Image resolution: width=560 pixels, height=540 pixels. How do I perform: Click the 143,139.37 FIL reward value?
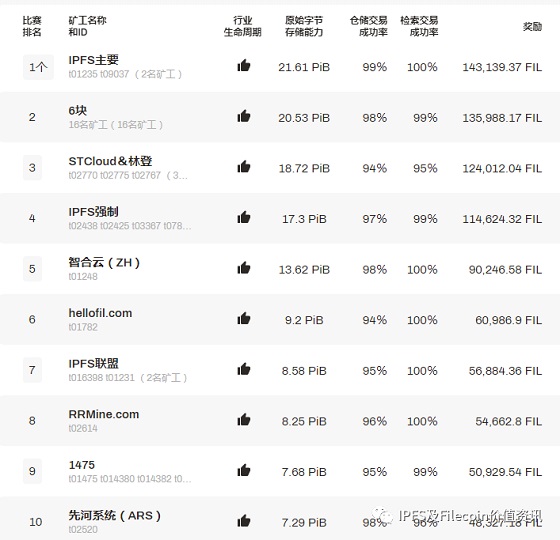(x=502, y=67)
